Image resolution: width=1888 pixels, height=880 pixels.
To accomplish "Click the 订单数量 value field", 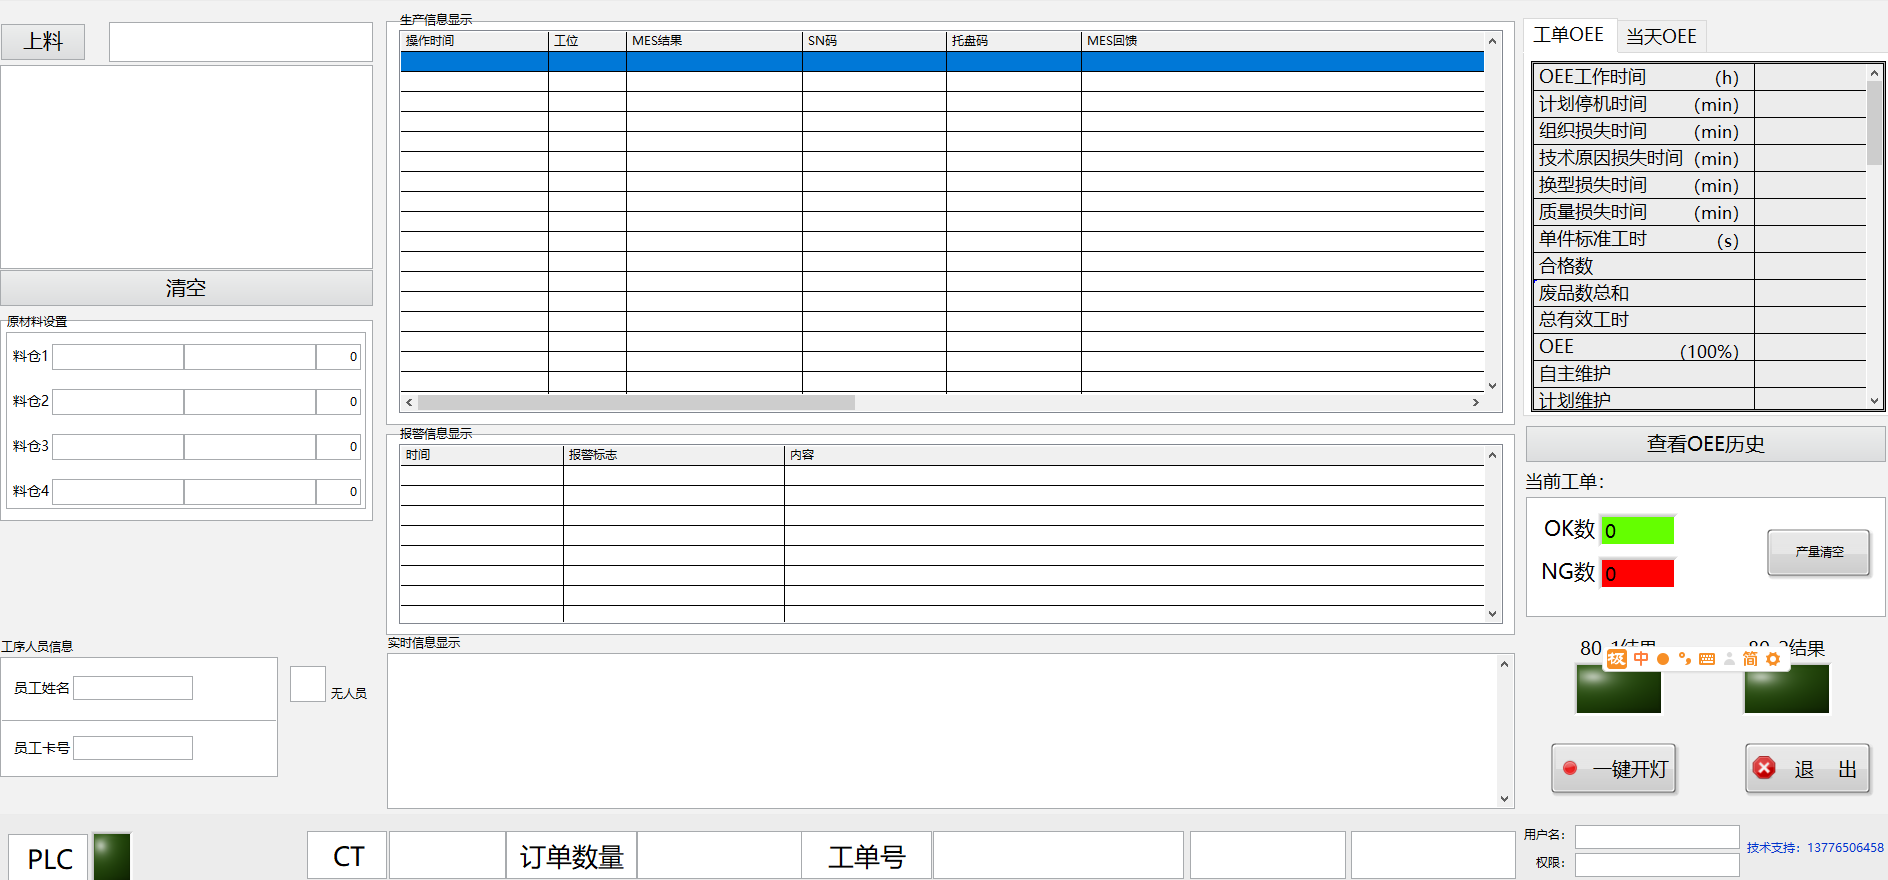I will click(719, 856).
